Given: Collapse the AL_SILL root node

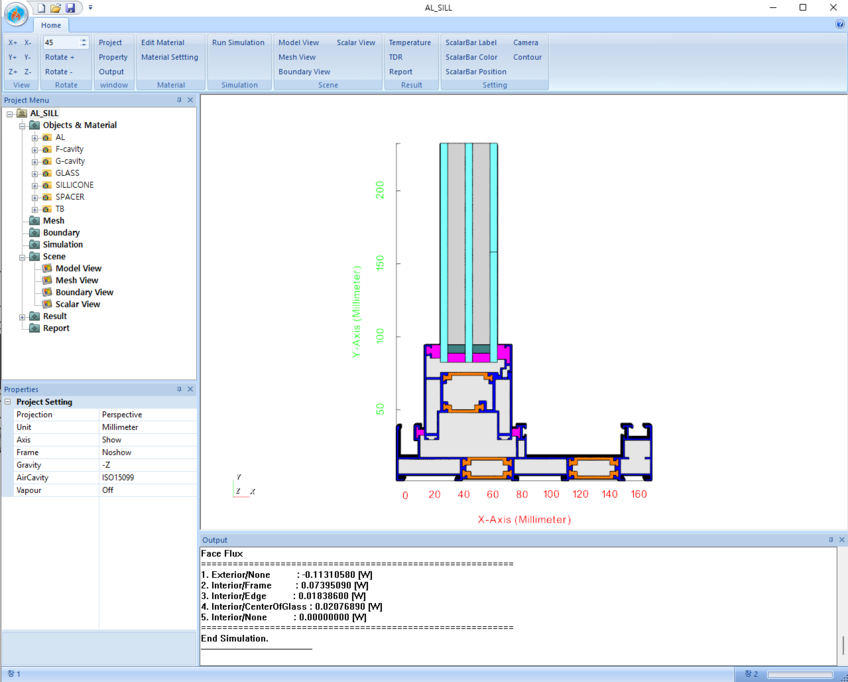Looking at the screenshot, I should (x=9, y=114).
